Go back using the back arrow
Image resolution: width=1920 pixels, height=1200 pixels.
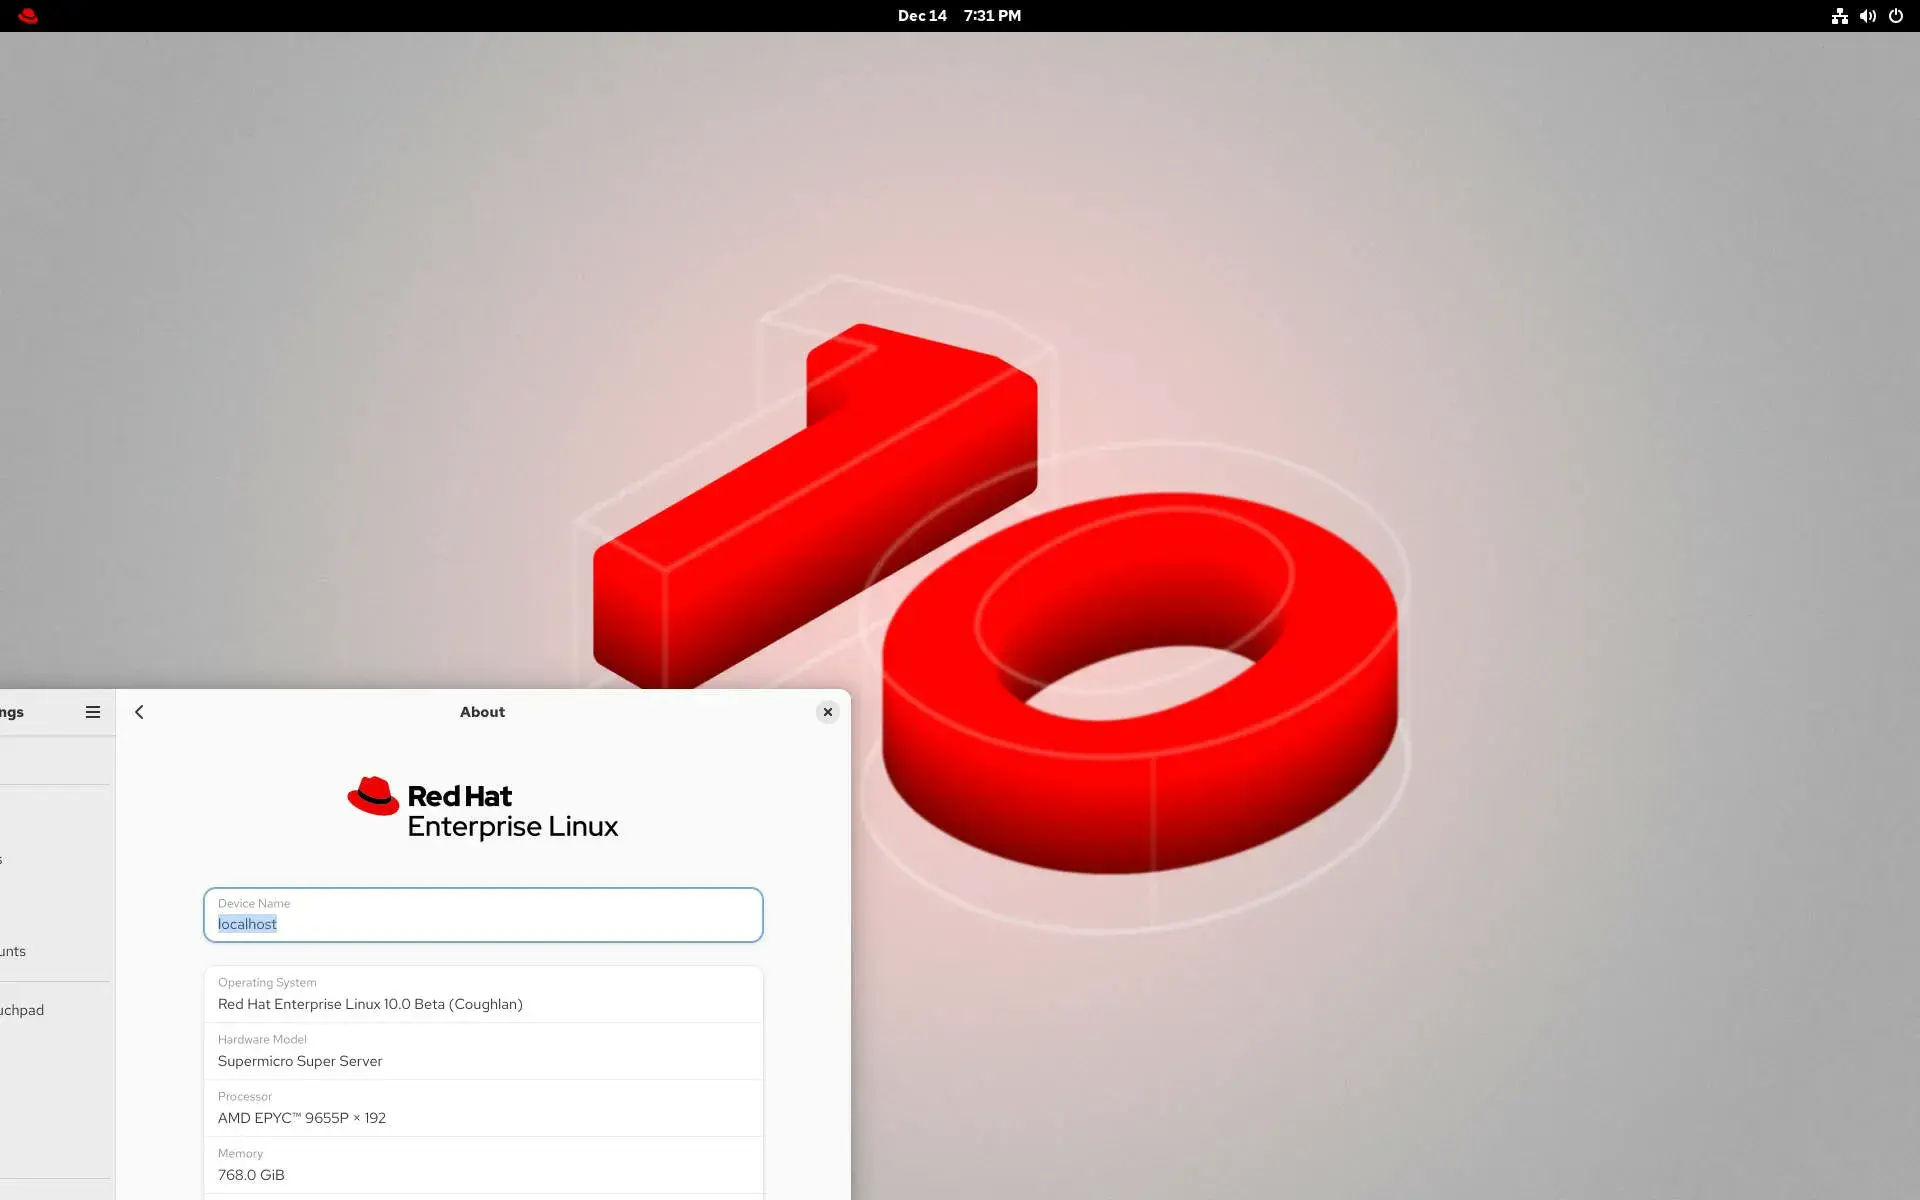(140, 712)
